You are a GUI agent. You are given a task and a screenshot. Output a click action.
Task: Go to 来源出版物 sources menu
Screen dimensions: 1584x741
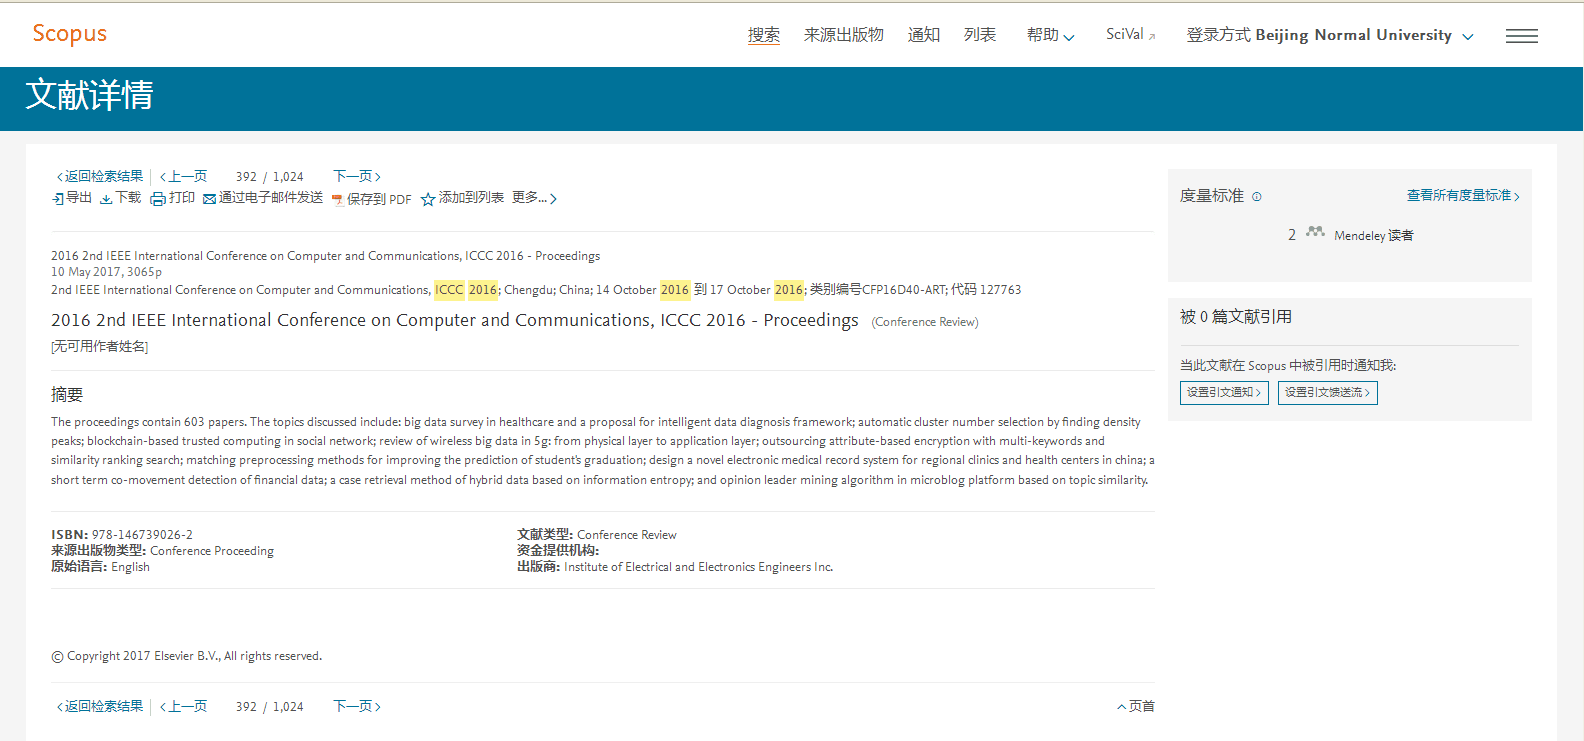(x=843, y=35)
